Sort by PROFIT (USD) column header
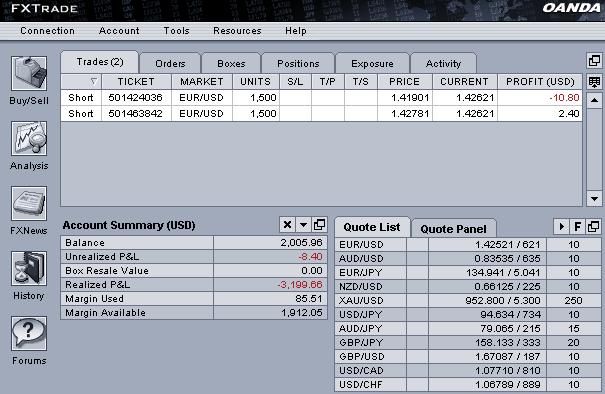Image resolution: width=605 pixels, height=394 pixels. click(x=540, y=82)
